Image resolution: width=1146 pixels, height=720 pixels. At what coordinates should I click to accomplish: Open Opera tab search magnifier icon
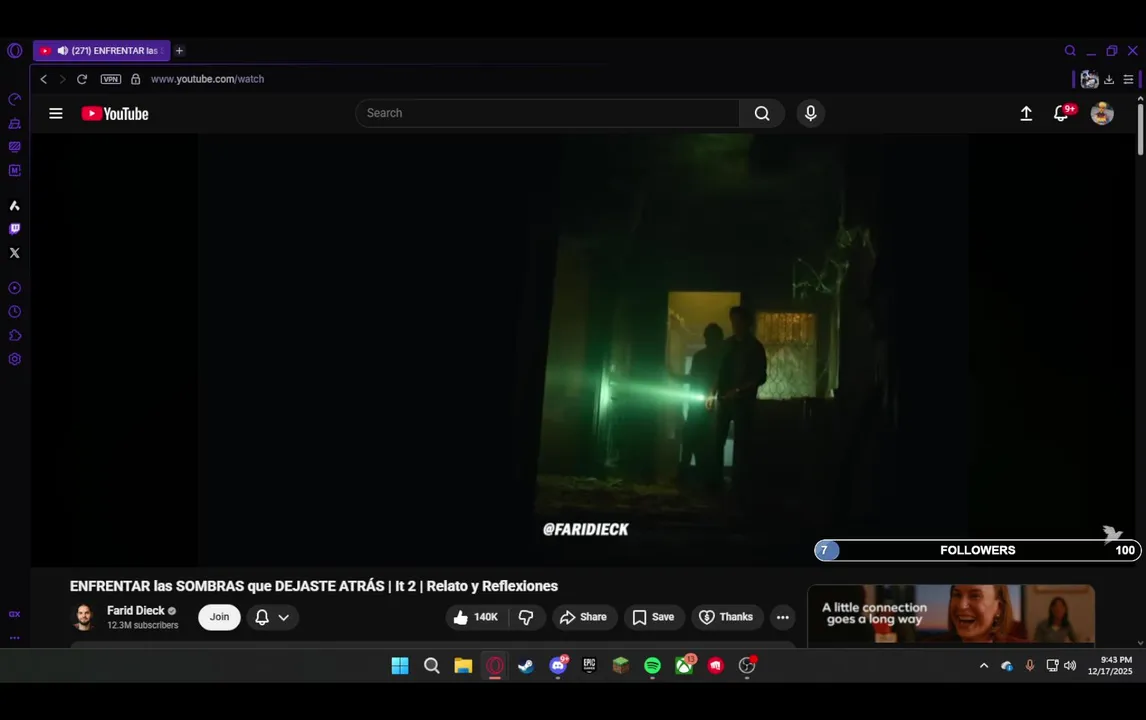click(x=1070, y=50)
